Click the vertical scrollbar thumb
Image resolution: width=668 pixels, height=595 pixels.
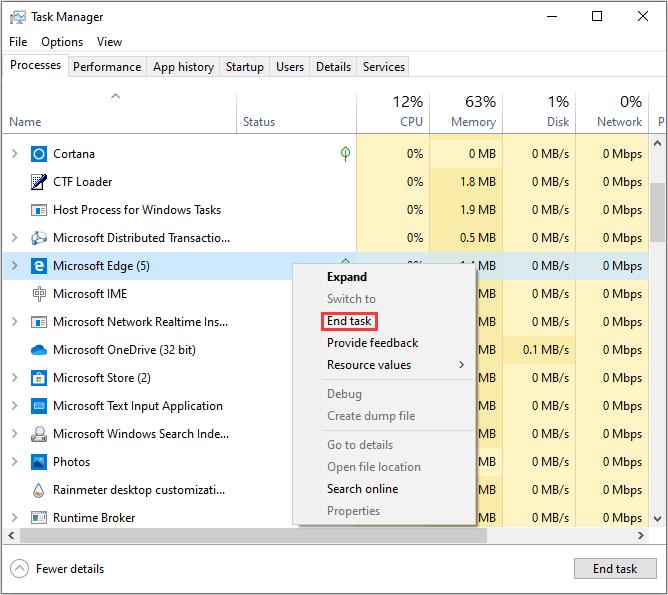click(657, 212)
